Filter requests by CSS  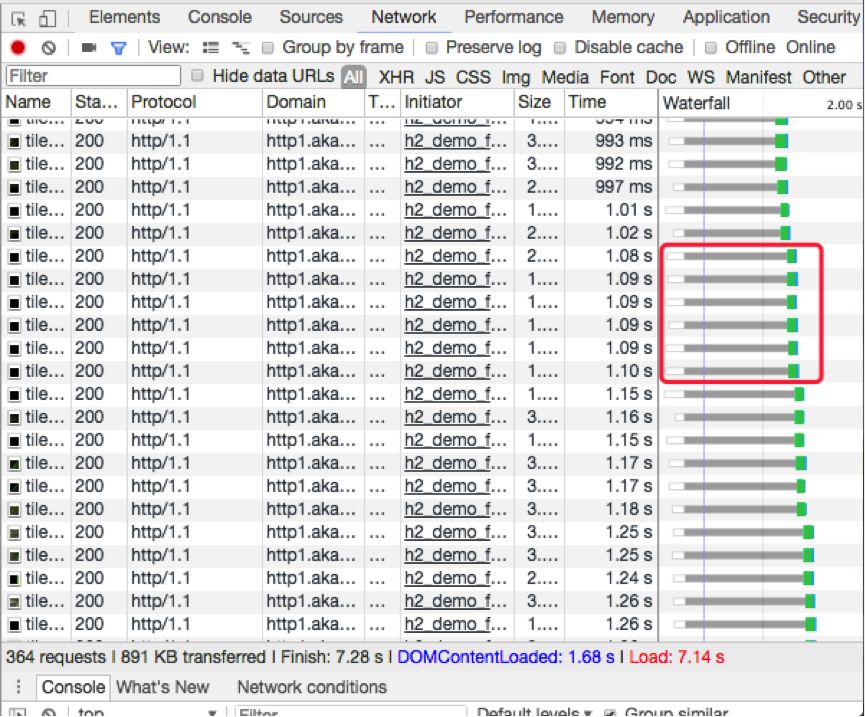(473, 77)
